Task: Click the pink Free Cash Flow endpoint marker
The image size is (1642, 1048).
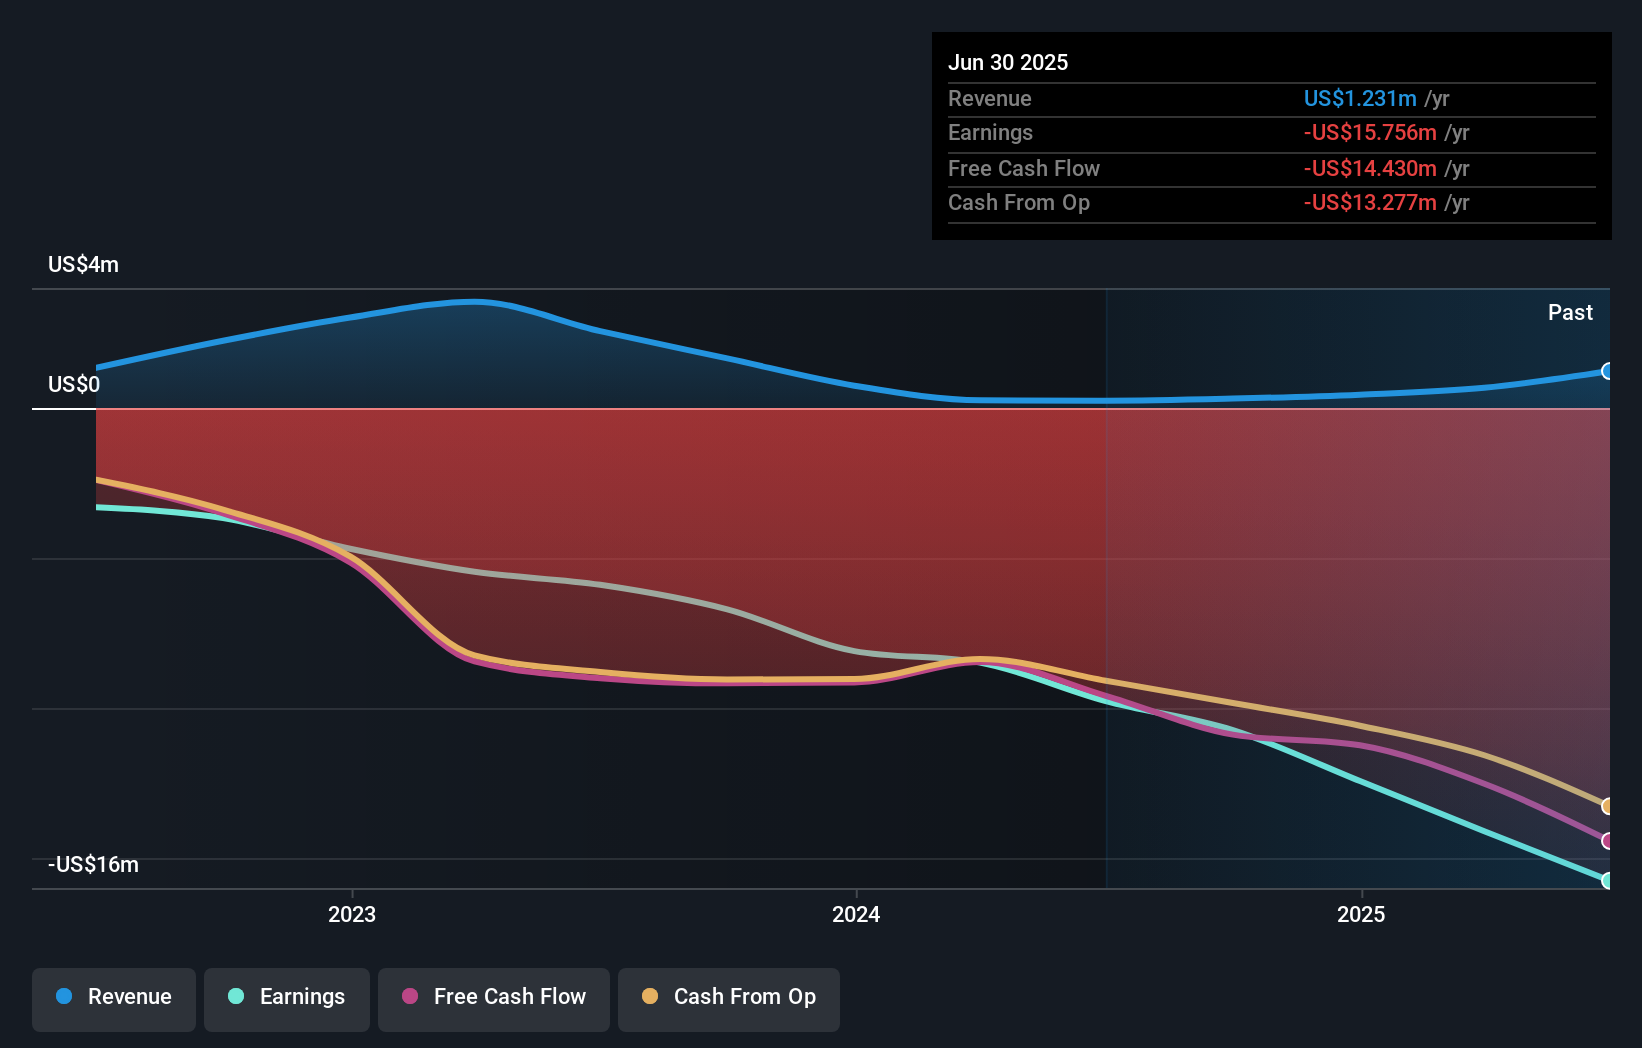Action: (1607, 841)
